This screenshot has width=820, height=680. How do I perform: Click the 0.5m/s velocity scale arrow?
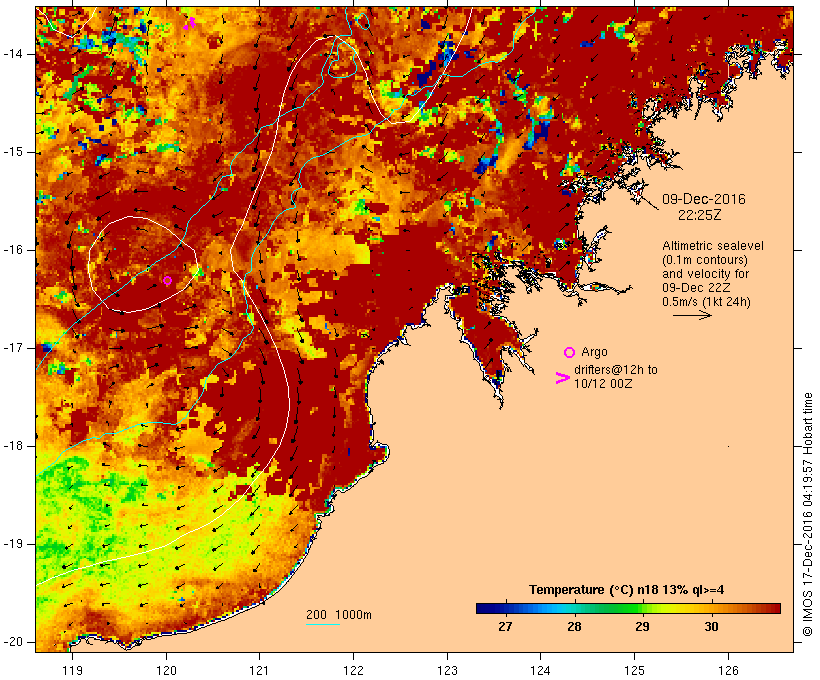[x=692, y=315]
